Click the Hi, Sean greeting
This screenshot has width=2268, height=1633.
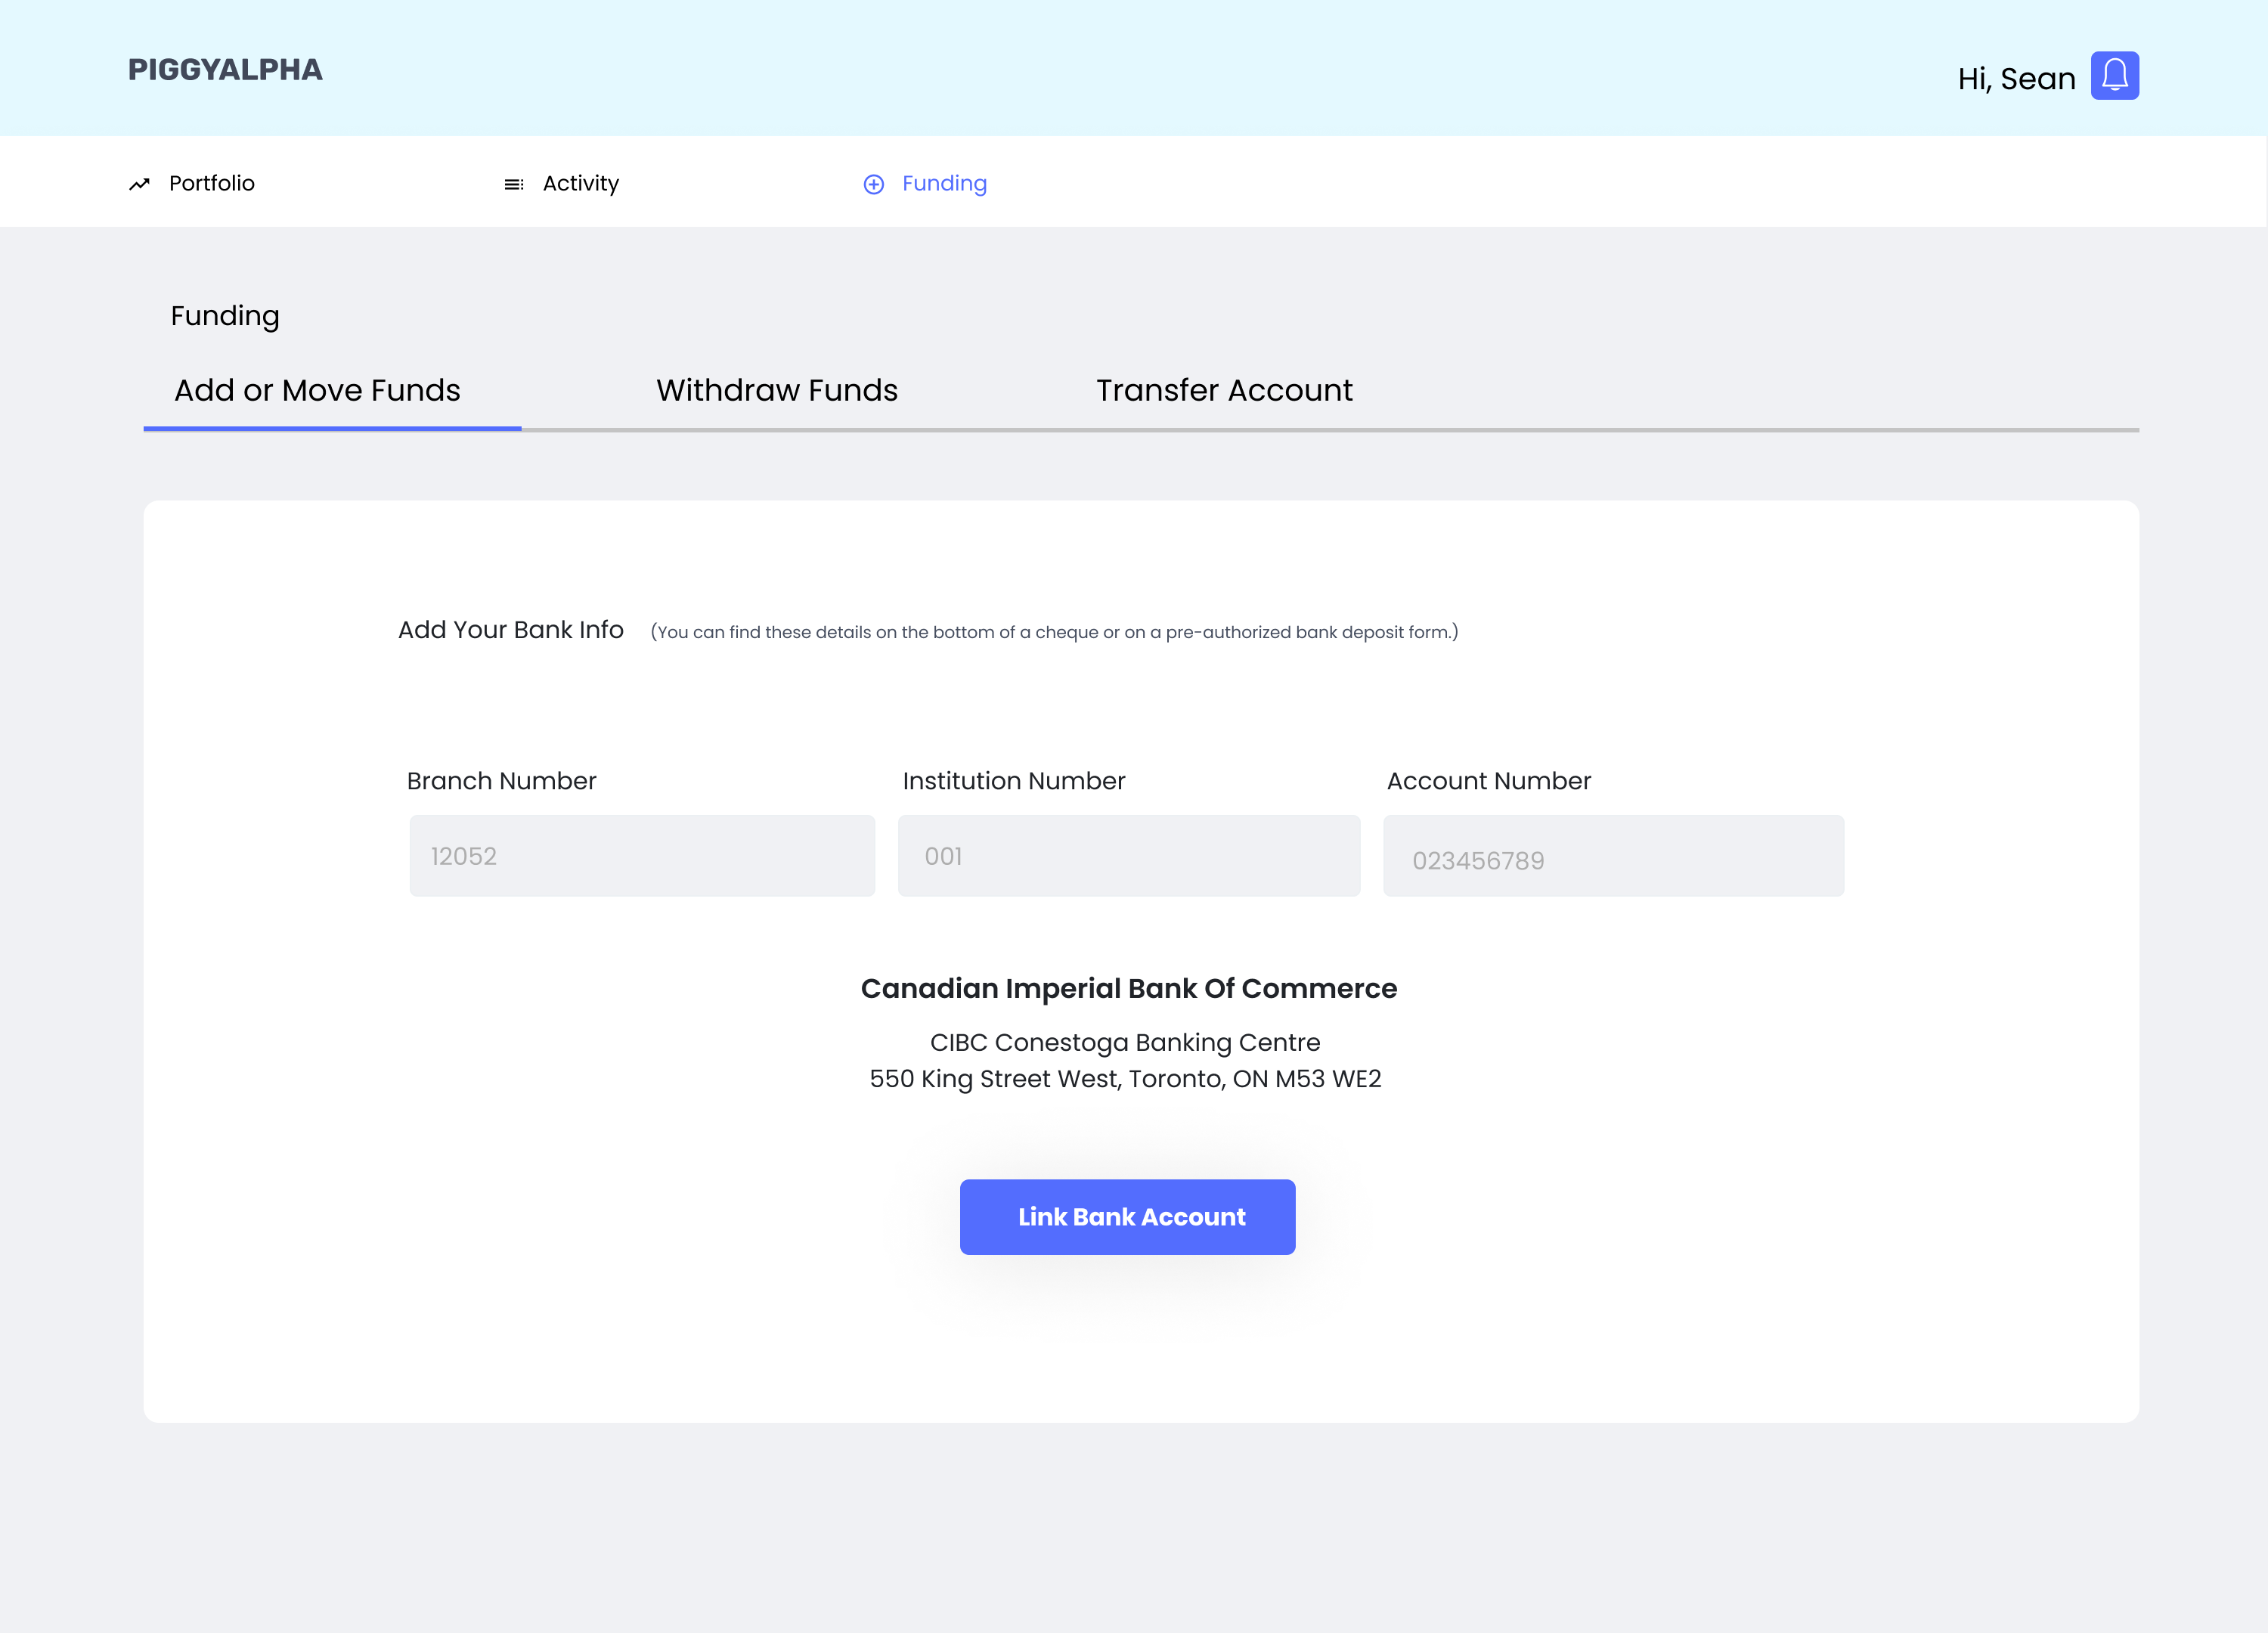(2015, 78)
